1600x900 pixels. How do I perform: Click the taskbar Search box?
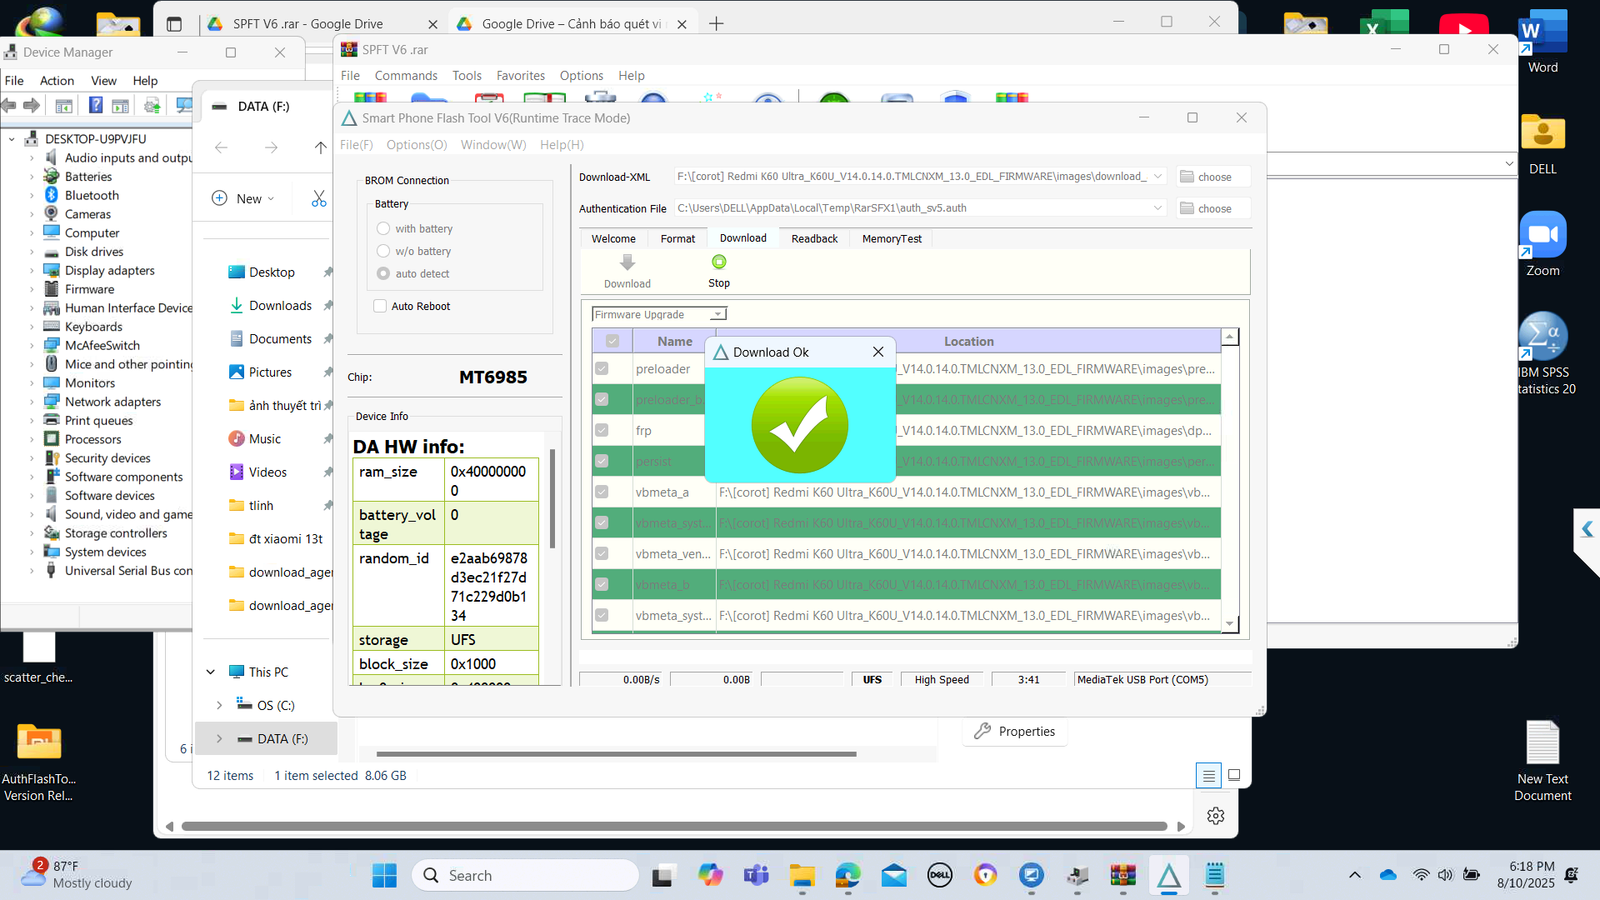[x=525, y=875]
